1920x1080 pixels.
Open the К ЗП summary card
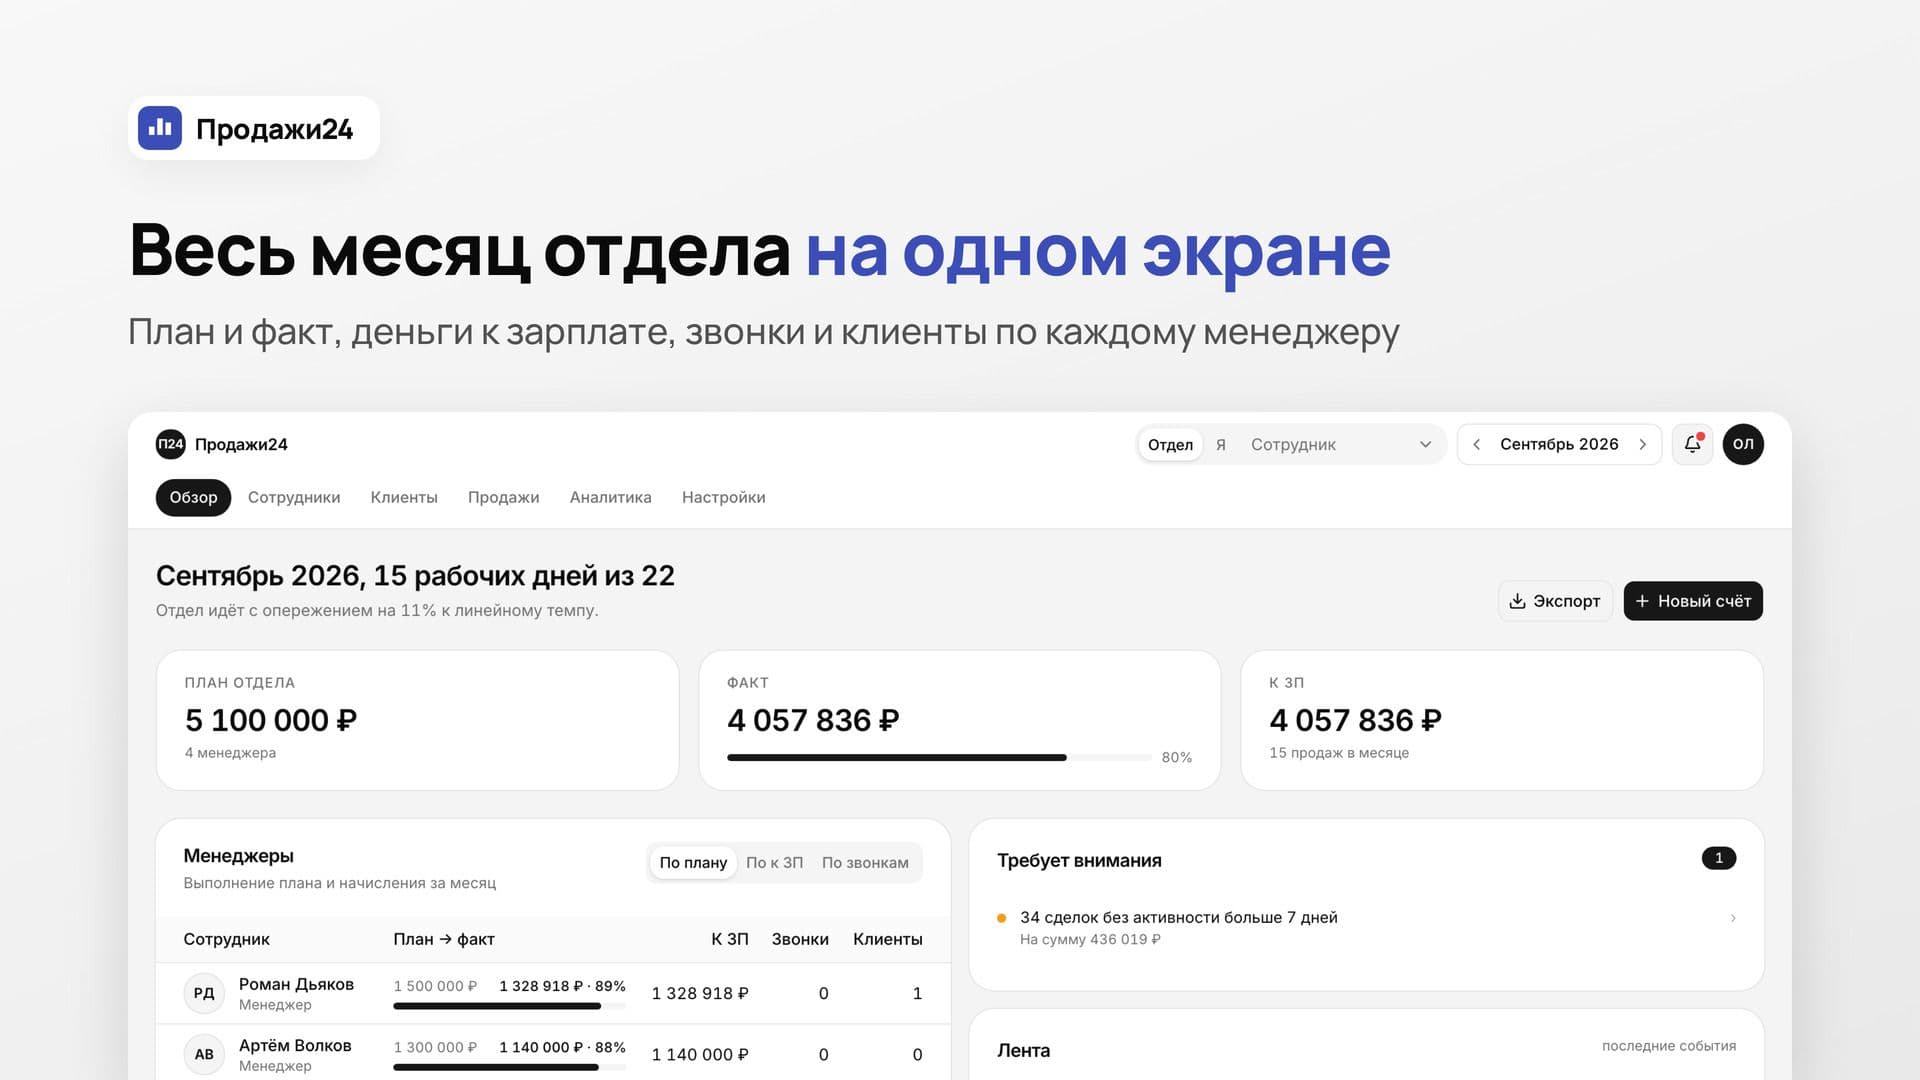[1502, 720]
